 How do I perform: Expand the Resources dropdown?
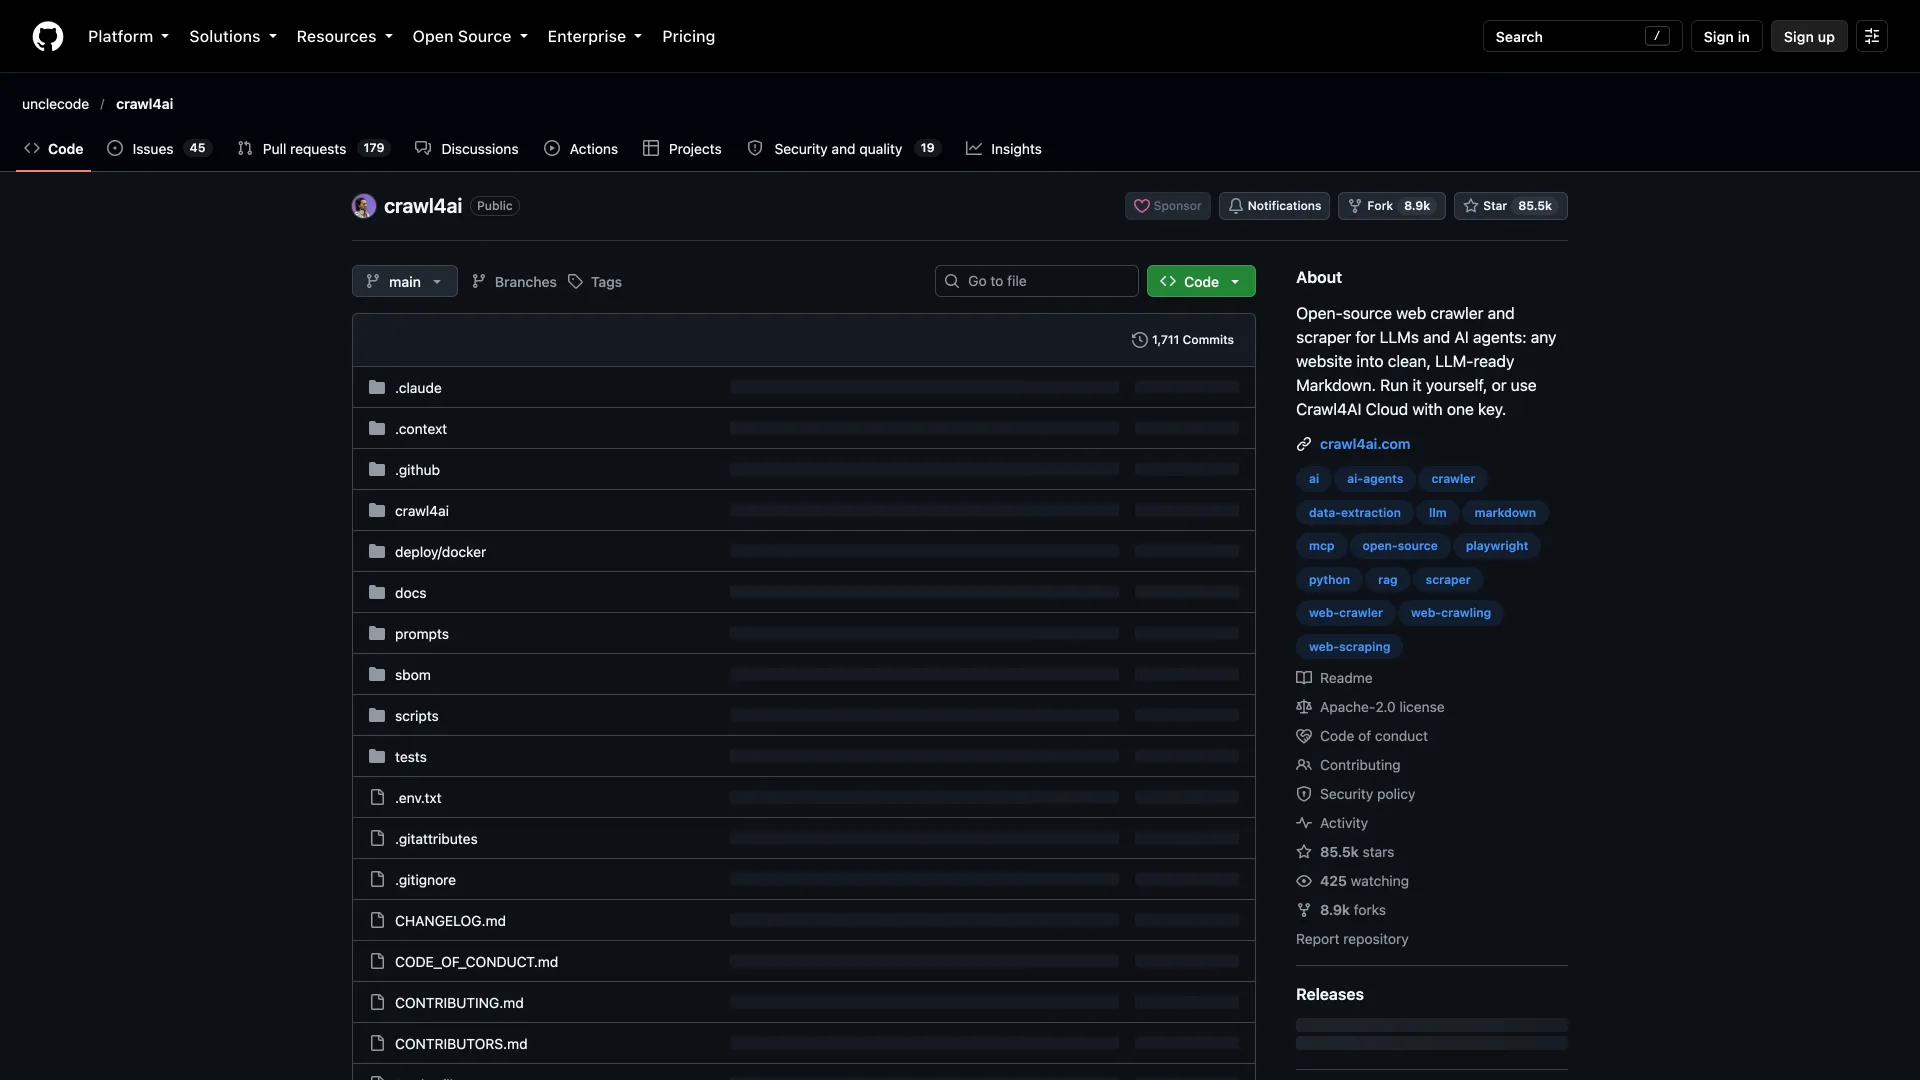(344, 37)
